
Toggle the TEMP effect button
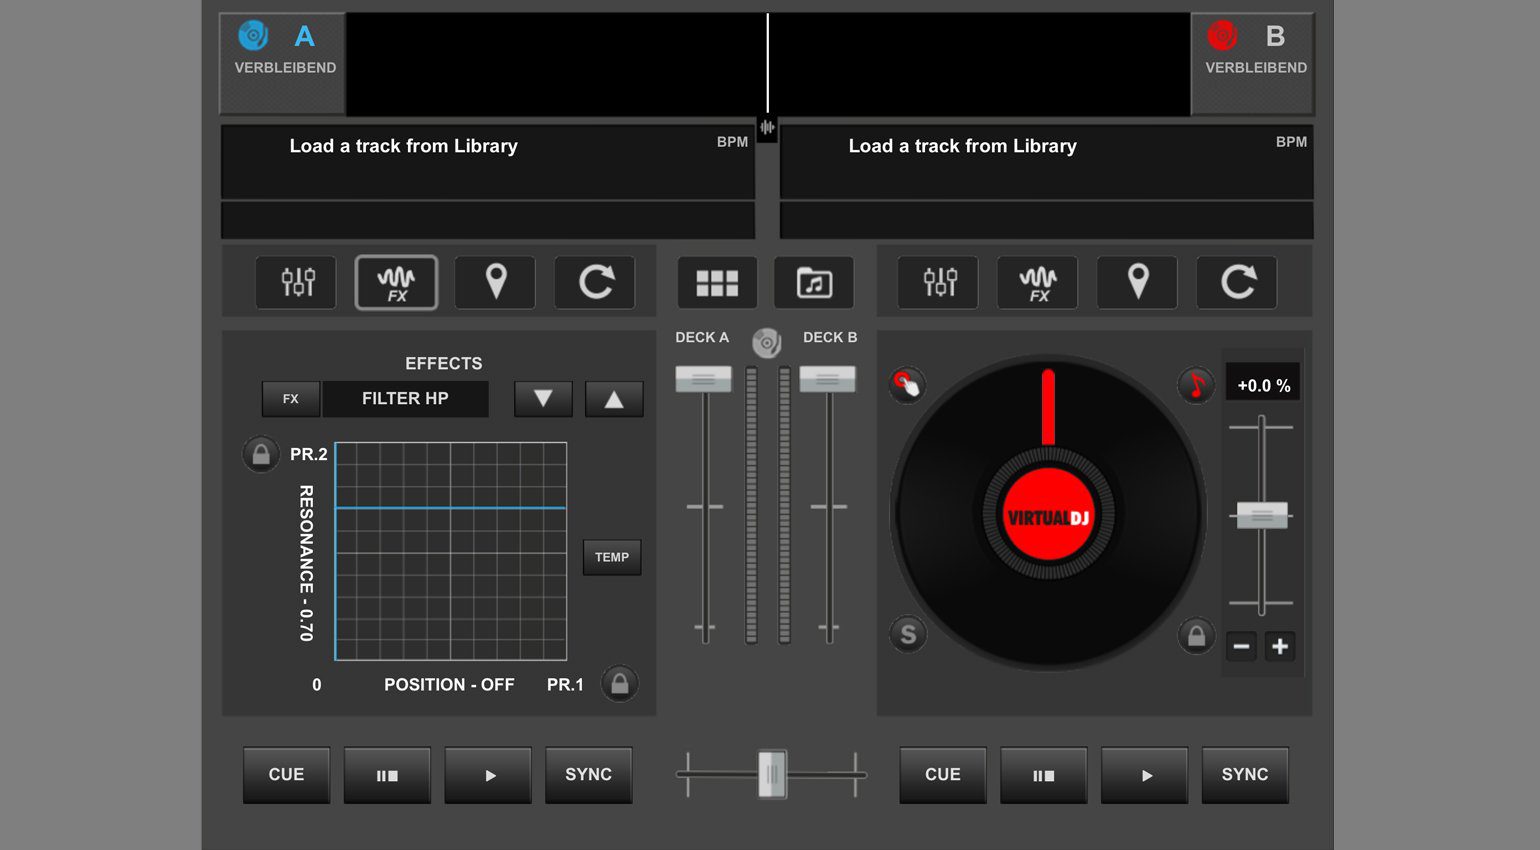(612, 557)
